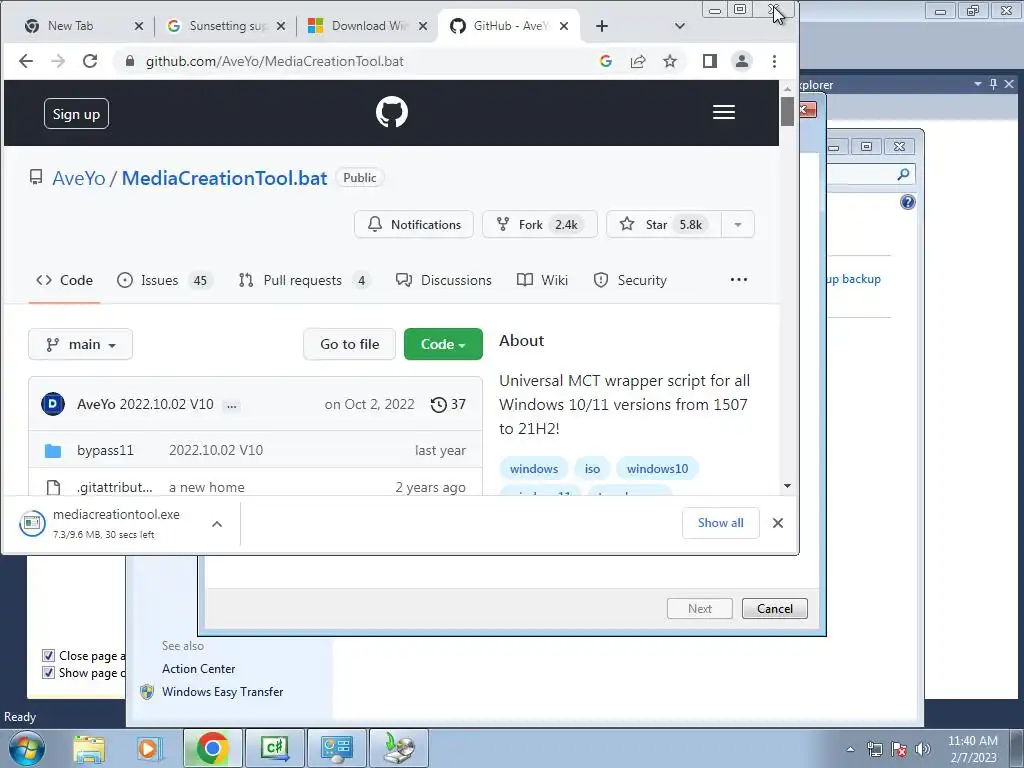Viewport: 1024px width, 768px height.
Task: Click volume speaker tray icon
Action: tap(923, 749)
